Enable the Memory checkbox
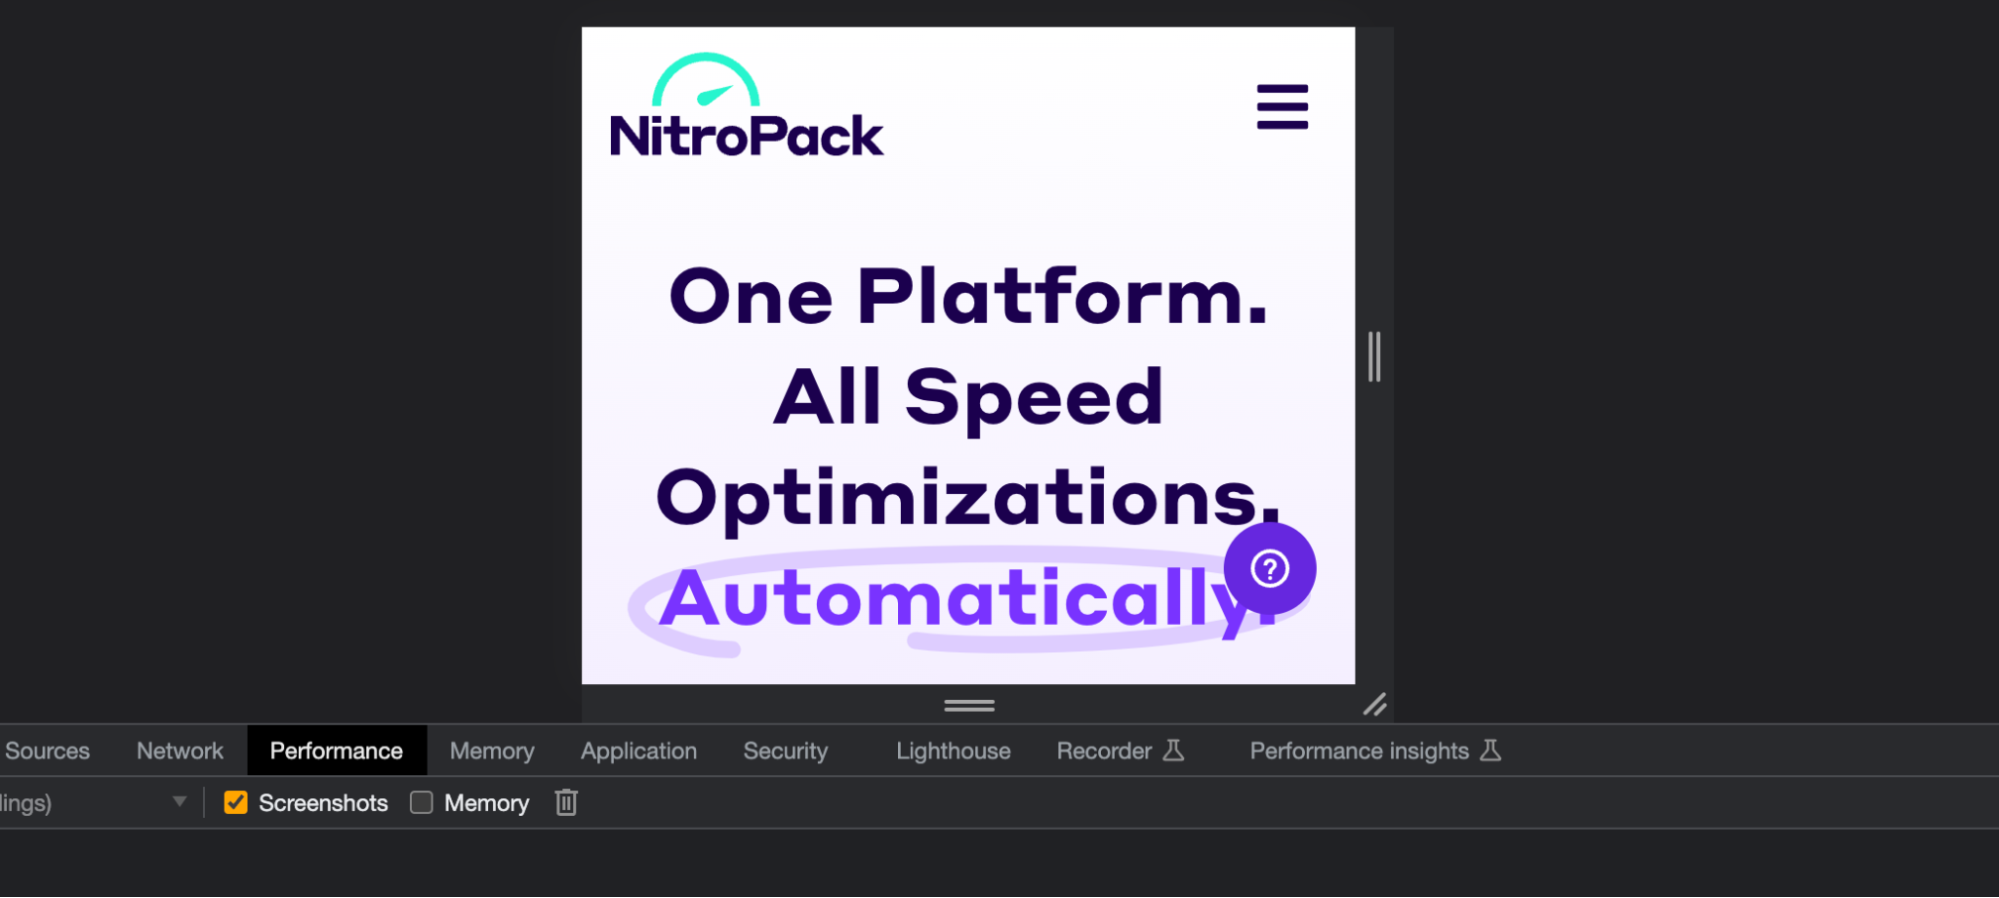The image size is (1999, 898). 421,802
